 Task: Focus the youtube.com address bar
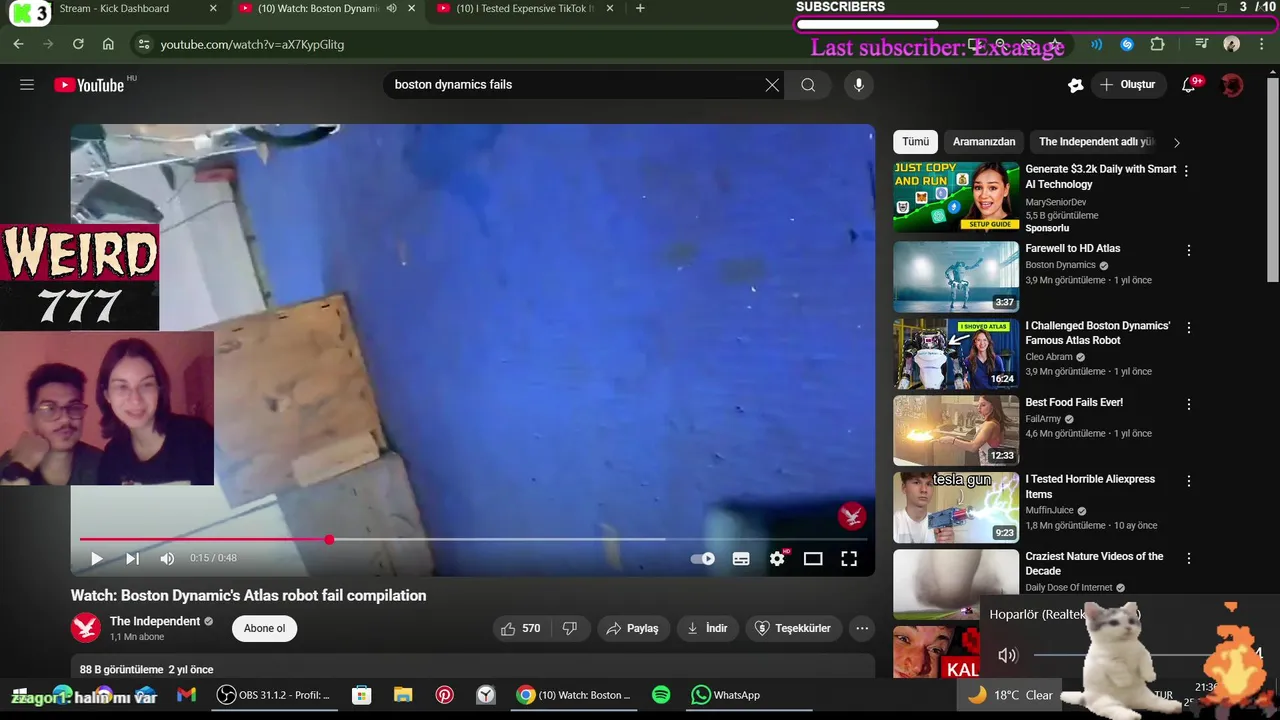pyautogui.click(x=550, y=44)
